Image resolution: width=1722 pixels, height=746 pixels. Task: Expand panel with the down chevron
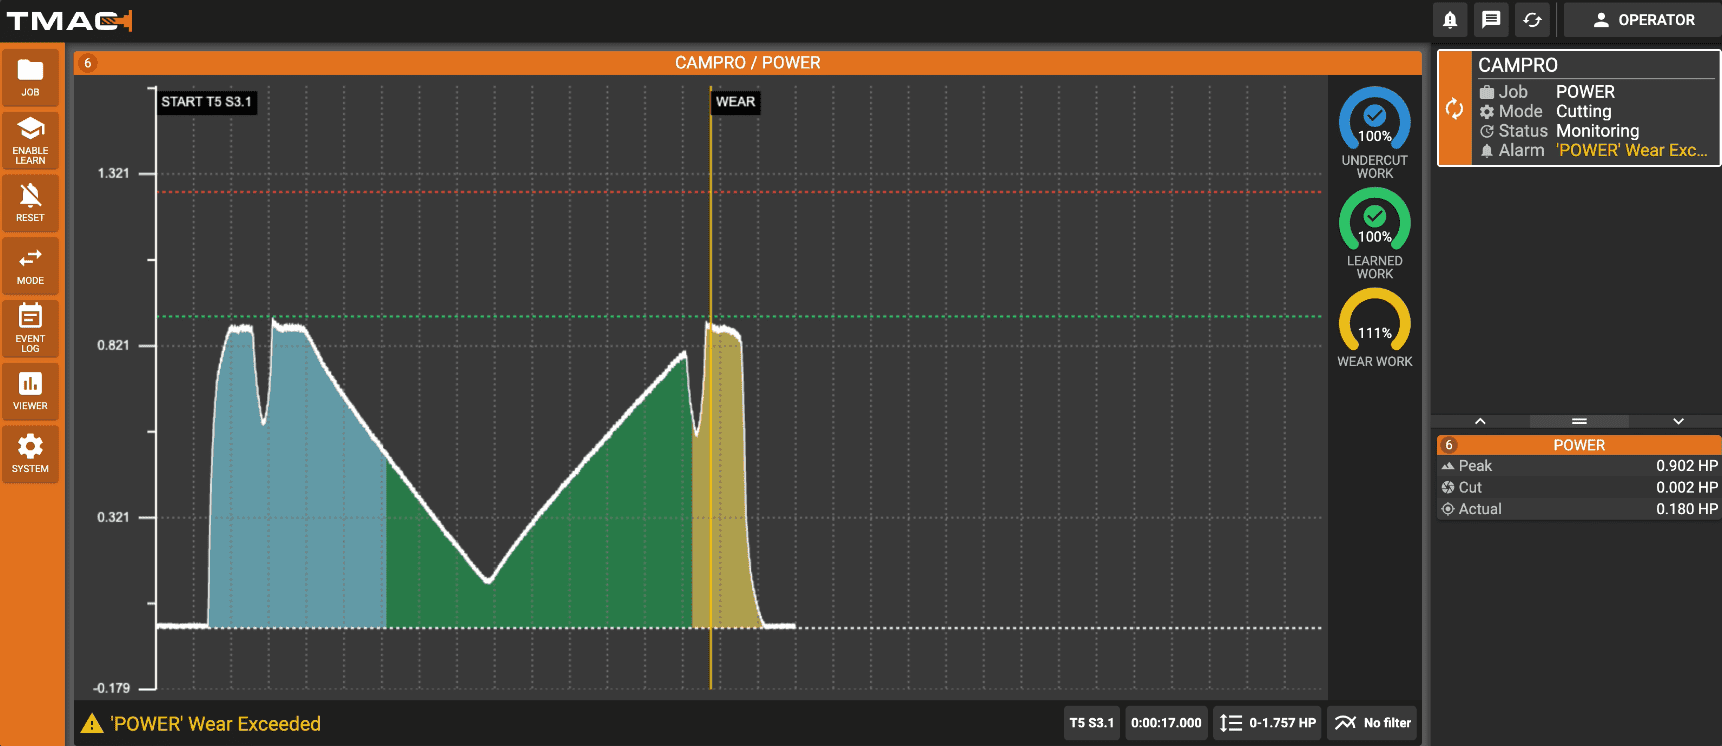tap(1678, 421)
